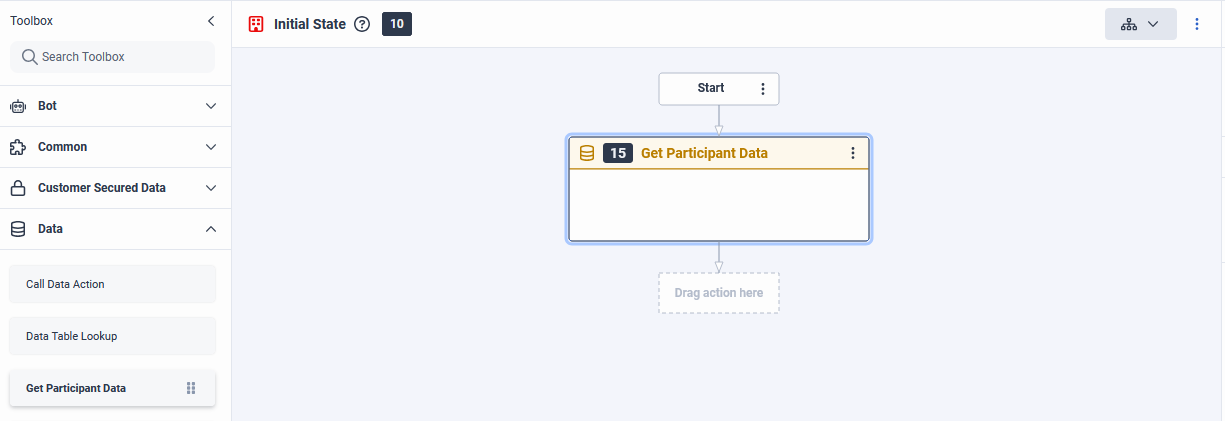Select Call Data Action in Toolbox

[112, 284]
